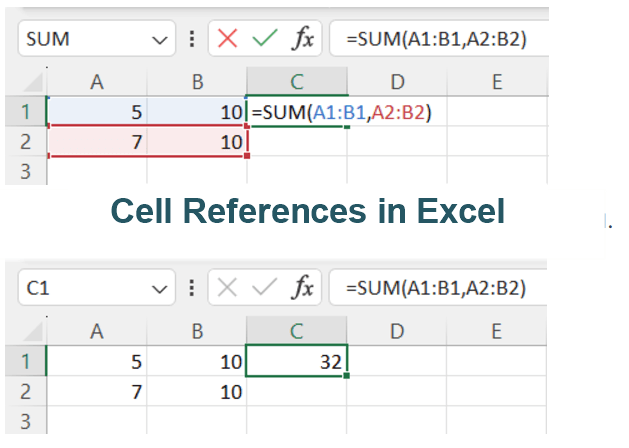
Task: Click the greyed check icon in the bottom spreadsheet
Action: pyautogui.click(x=264, y=288)
